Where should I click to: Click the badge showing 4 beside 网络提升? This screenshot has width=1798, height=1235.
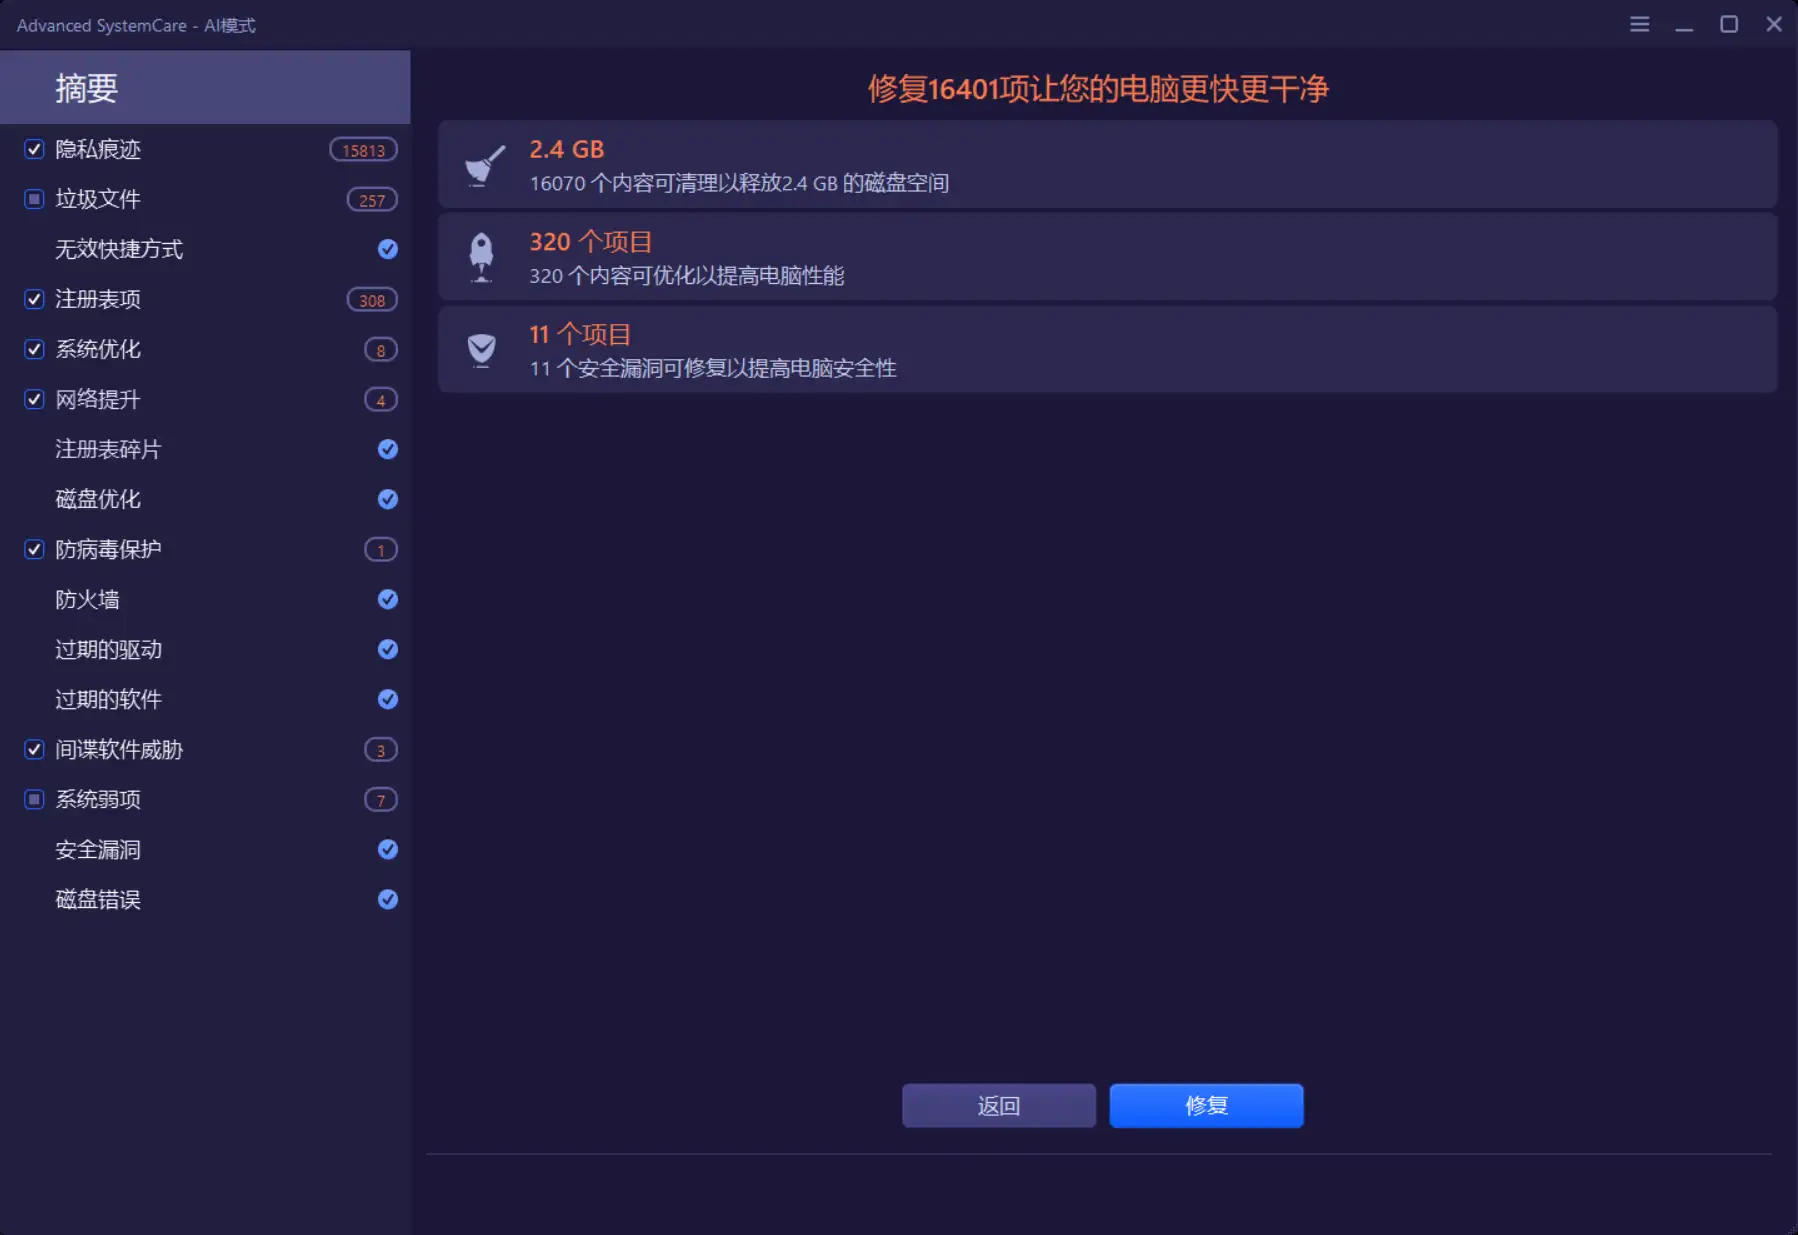381,399
